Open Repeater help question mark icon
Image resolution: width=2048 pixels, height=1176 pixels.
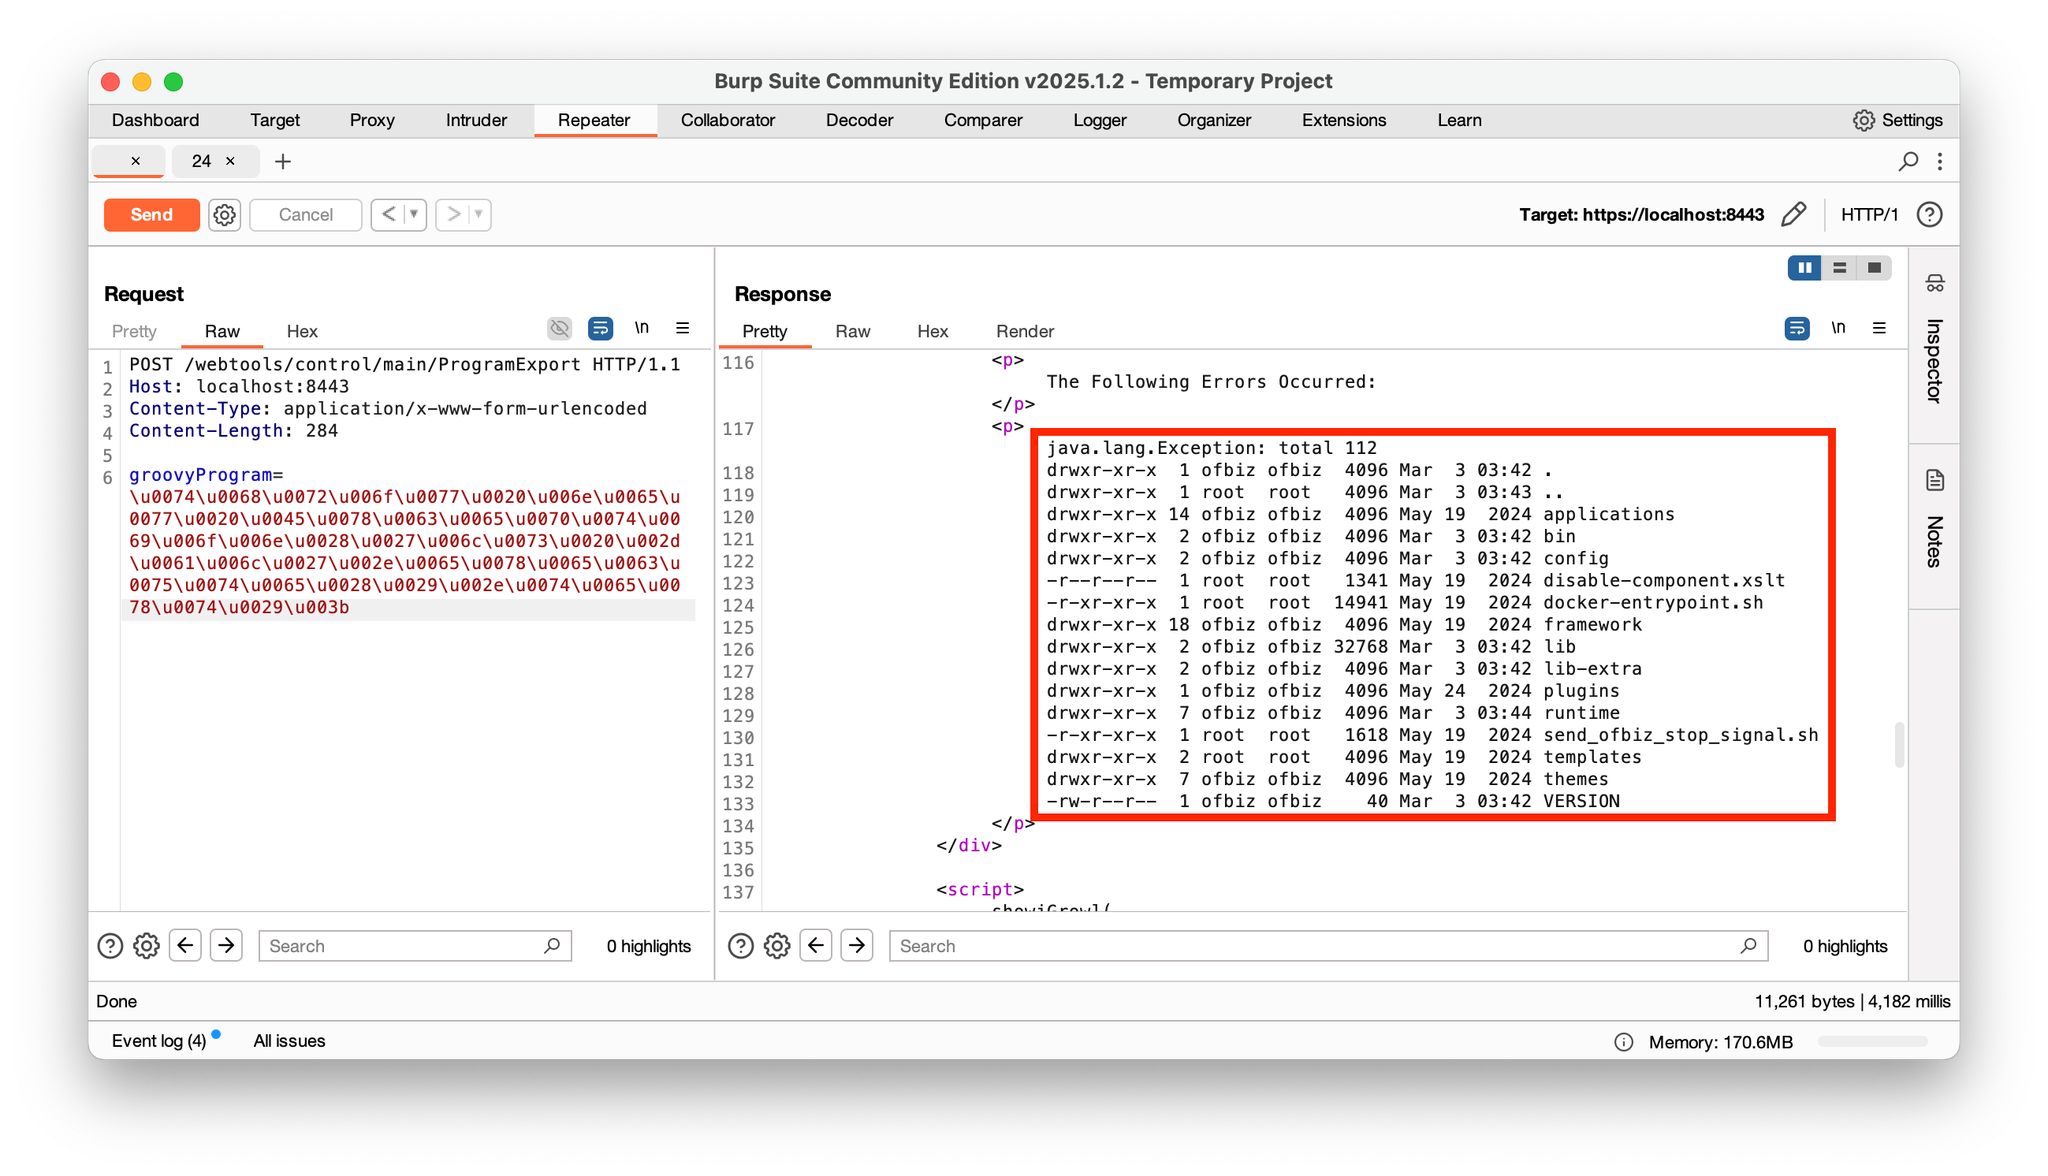tap(1929, 214)
